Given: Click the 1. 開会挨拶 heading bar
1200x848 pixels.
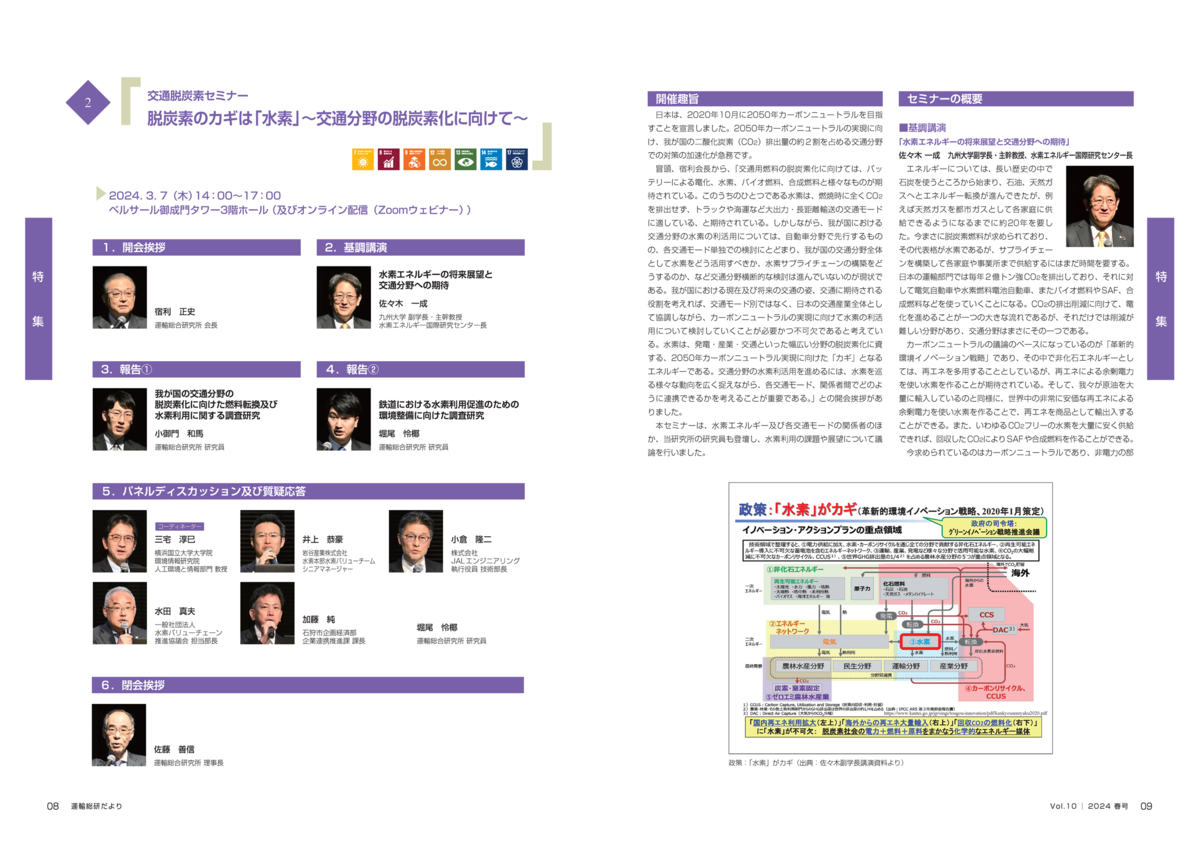Looking at the screenshot, I should click(195, 247).
